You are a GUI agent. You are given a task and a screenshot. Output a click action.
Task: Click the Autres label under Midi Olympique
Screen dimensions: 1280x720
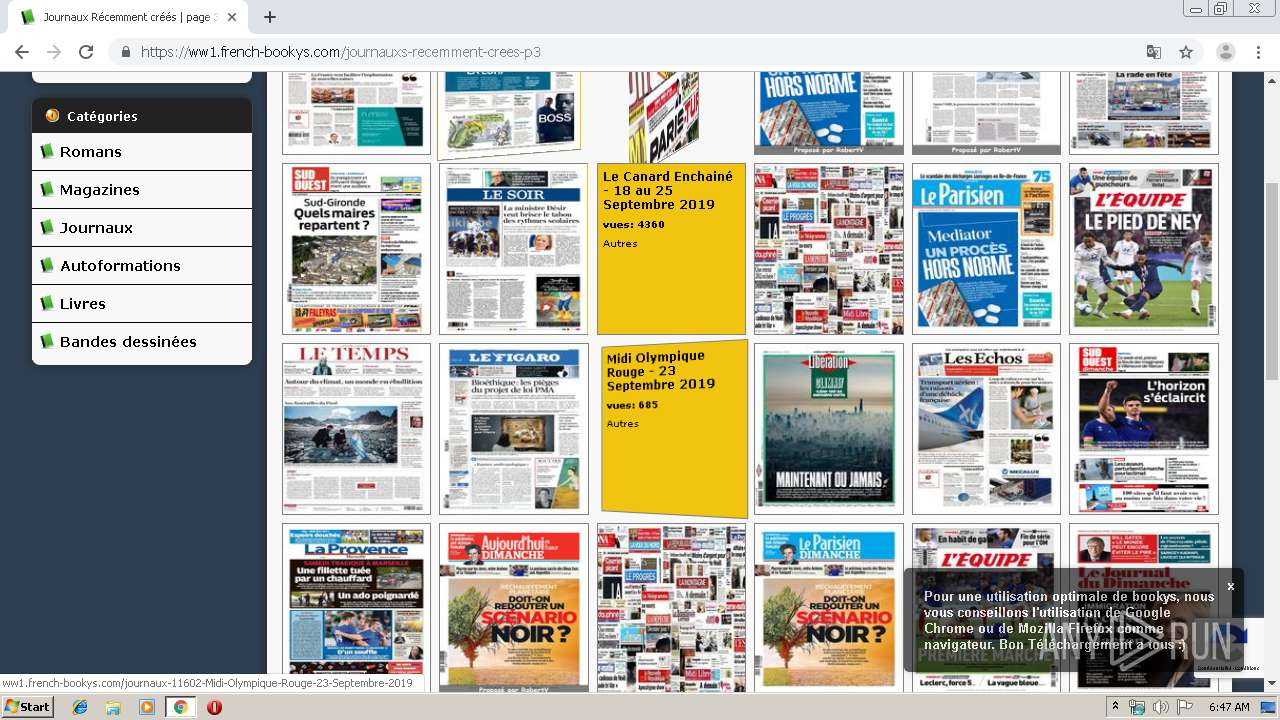point(622,424)
